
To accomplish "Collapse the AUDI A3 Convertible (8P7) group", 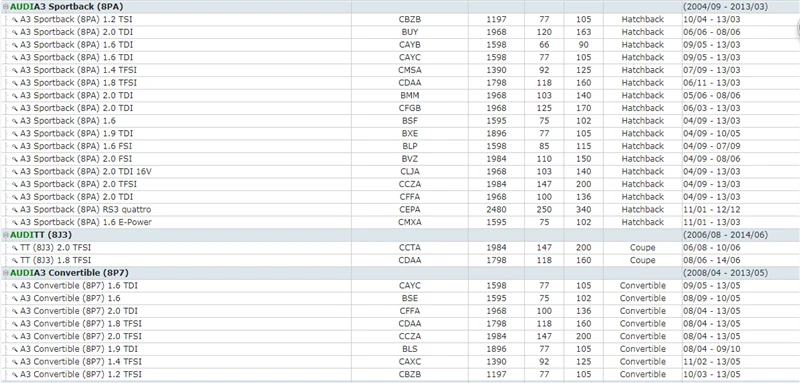I will point(6,273).
